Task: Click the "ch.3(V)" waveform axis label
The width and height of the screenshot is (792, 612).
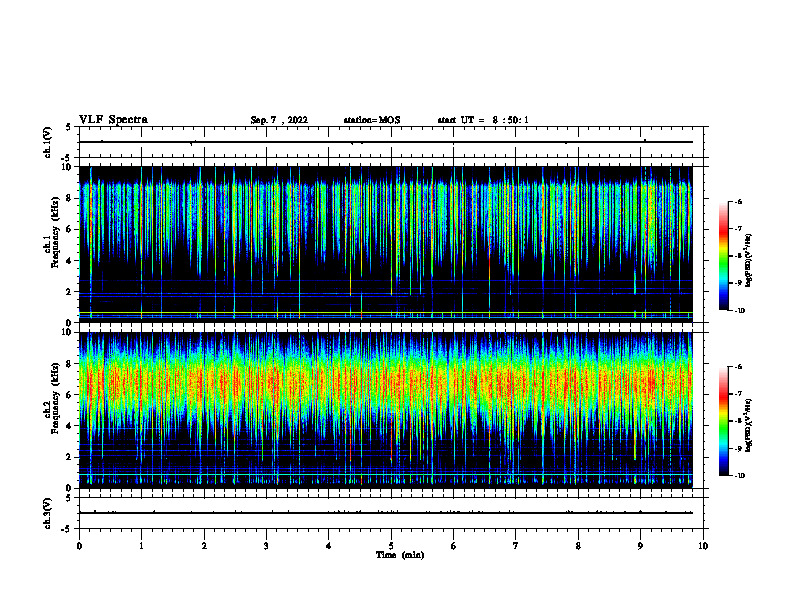Action: 48,513
